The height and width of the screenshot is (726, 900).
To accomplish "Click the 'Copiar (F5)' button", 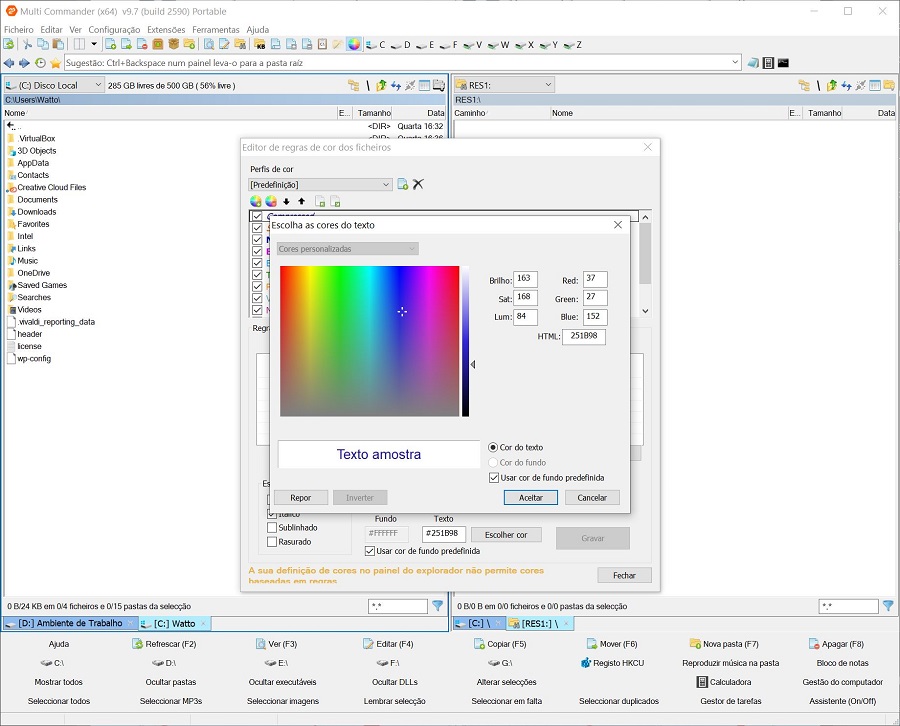I will [500, 644].
